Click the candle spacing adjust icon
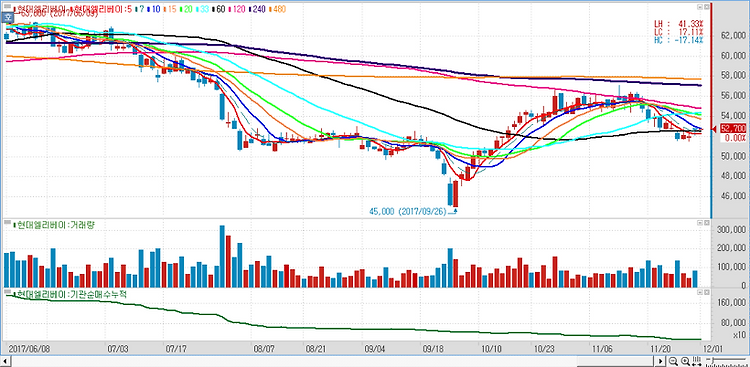 coord(695,361)
